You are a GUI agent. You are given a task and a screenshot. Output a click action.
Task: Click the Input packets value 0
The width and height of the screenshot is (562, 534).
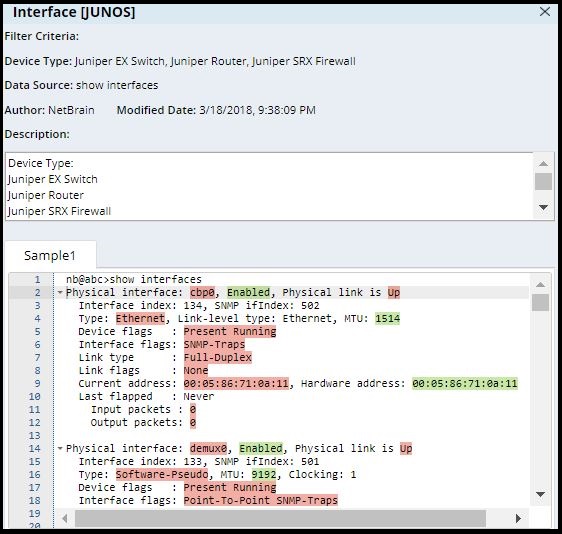(193, 409)
